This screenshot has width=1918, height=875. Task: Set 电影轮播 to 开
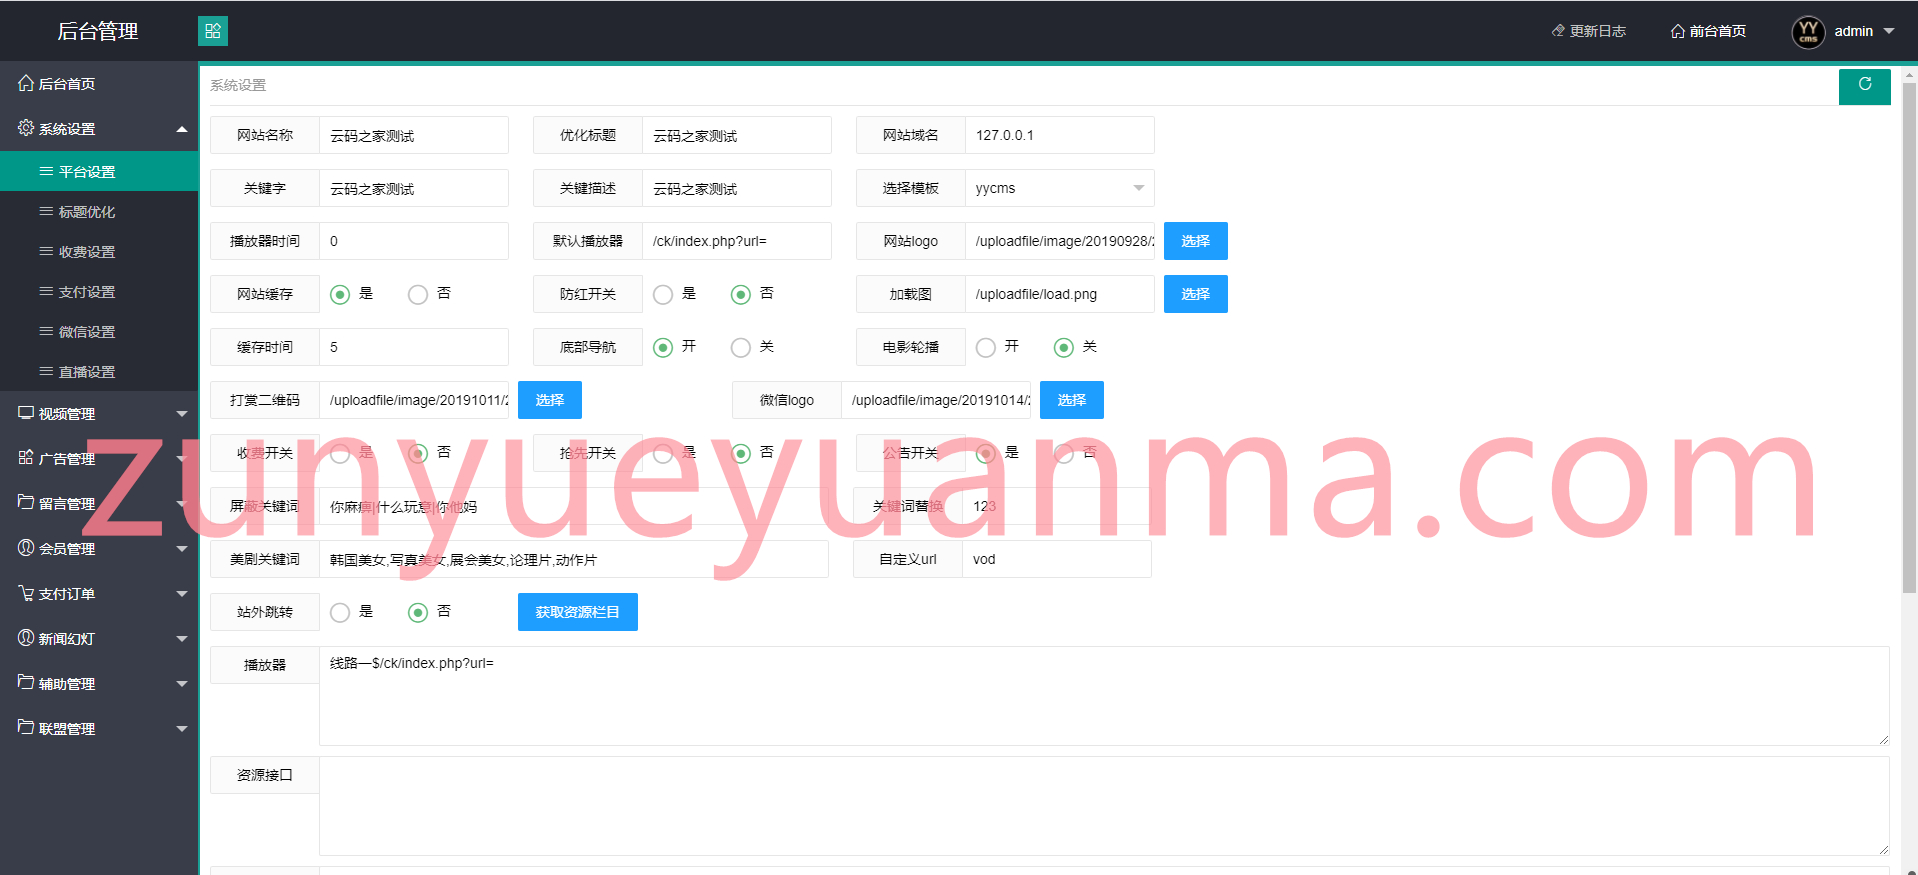[986, 347]
